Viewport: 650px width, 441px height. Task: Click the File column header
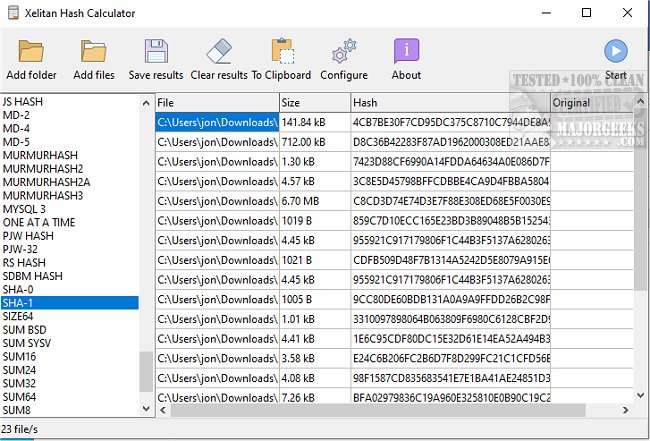coord(217,102)
